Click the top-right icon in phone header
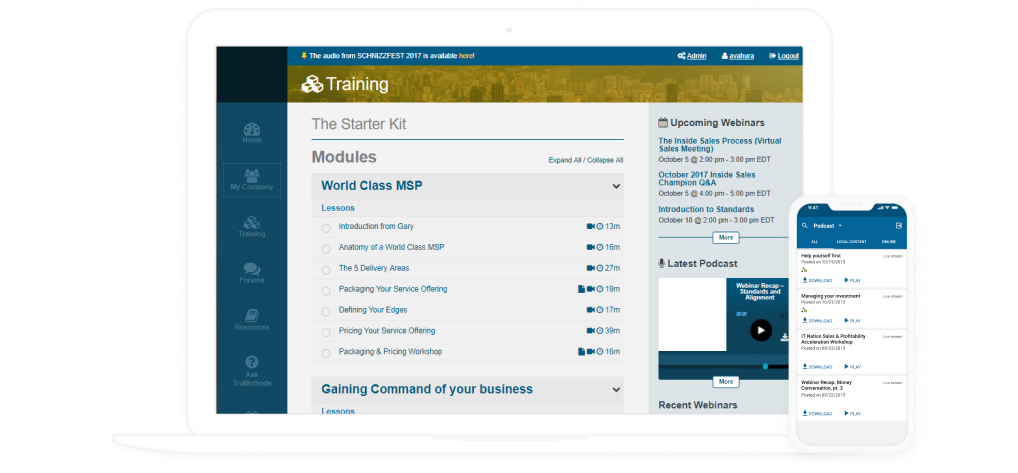This screenshot has width=1018, height=473. 899,226
